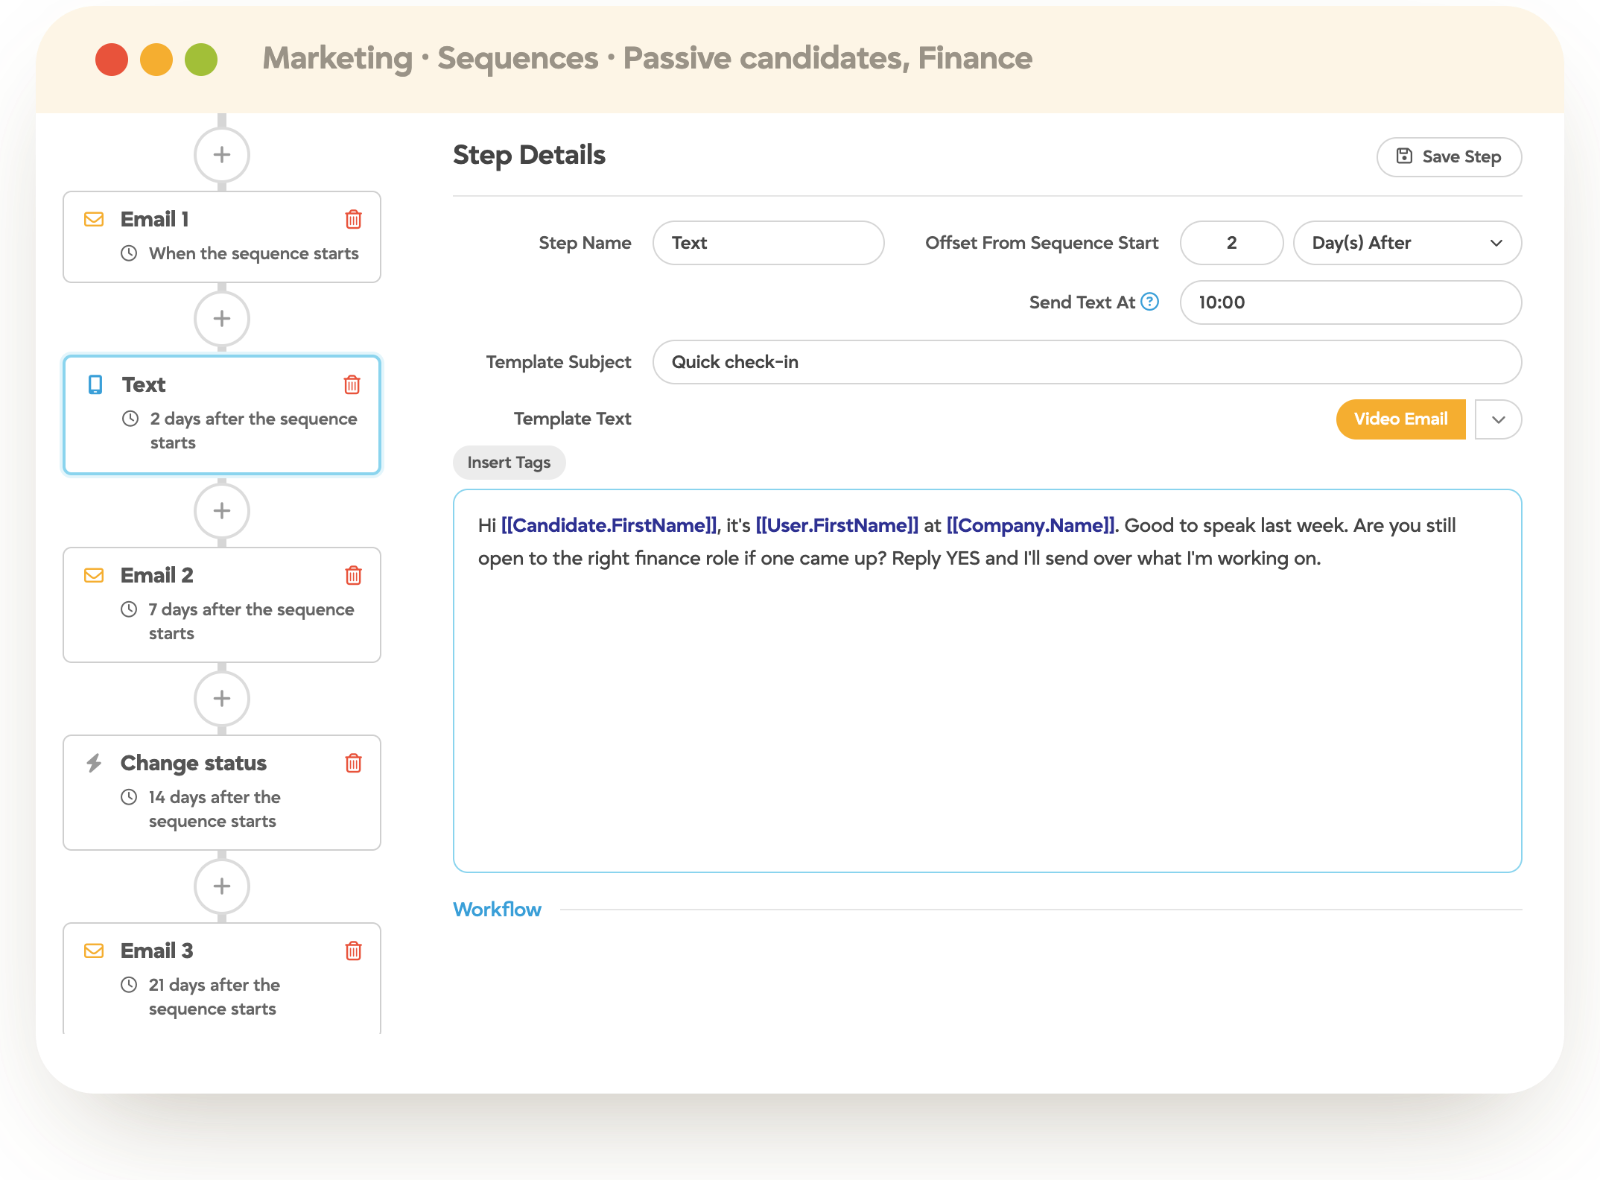Screen dimensions: 1600x1180
Task: Expand the Video Email options arrow
Action: 1498,420
